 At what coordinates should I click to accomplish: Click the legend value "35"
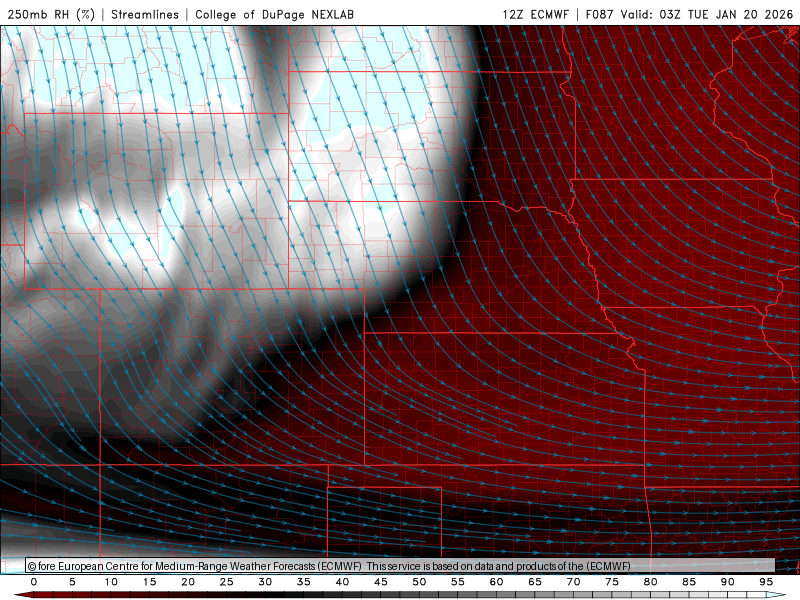304,582
